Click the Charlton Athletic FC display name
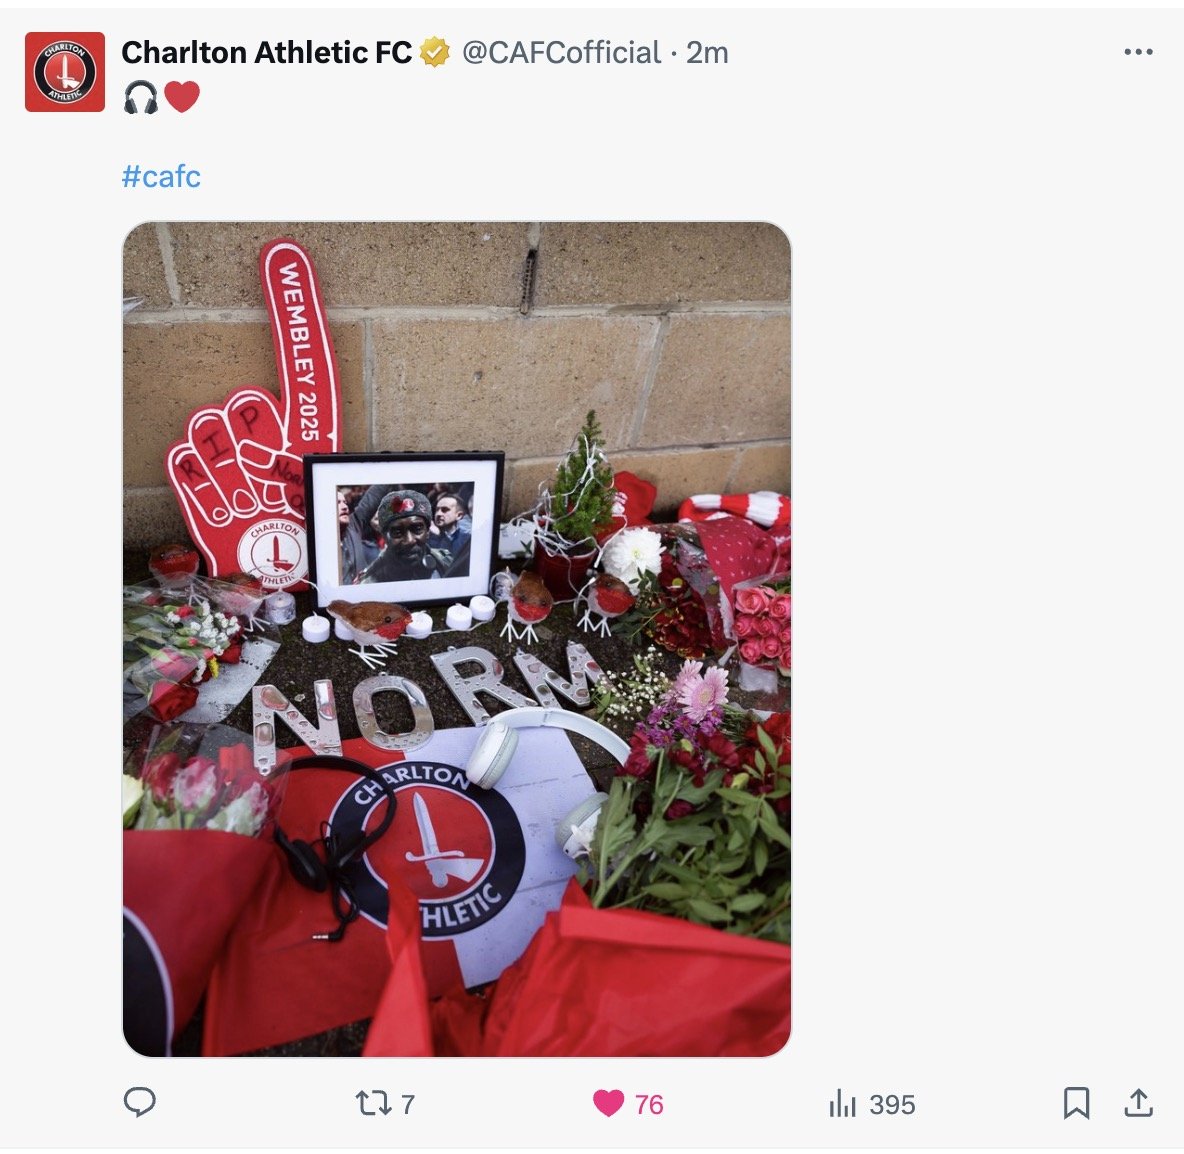 (267, 53)
